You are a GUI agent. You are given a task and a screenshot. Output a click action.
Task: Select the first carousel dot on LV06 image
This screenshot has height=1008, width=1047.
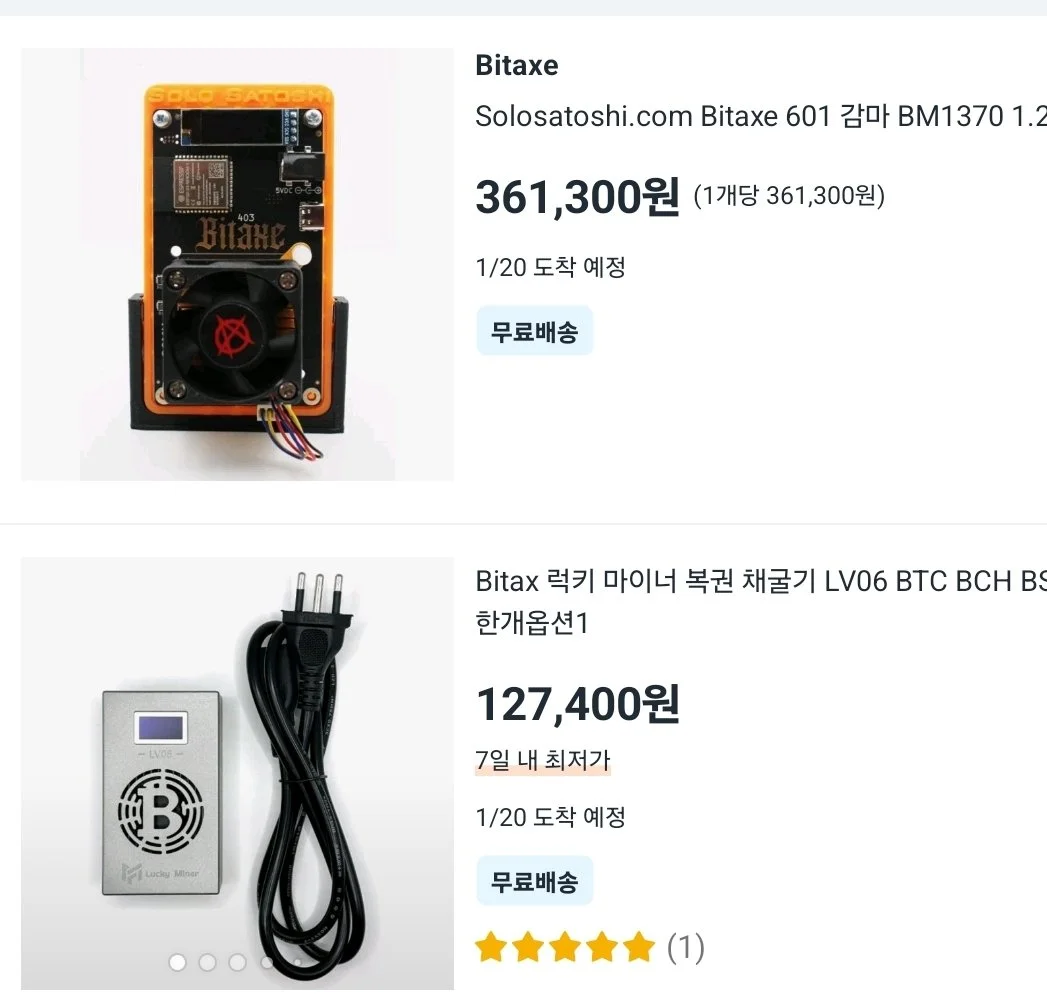point(178,962)
